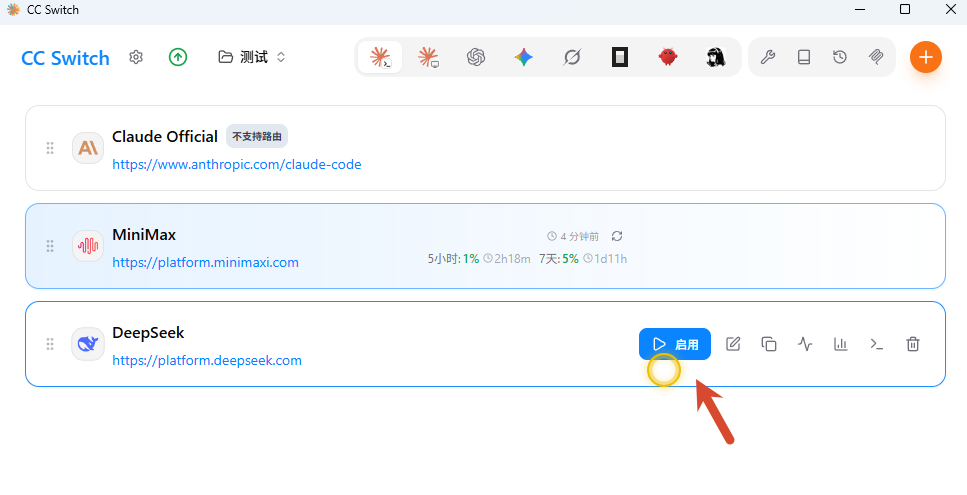This screenshot has height=495, width=967.
Task: Click the MiniMax drag handle
Action: point(50,246)
